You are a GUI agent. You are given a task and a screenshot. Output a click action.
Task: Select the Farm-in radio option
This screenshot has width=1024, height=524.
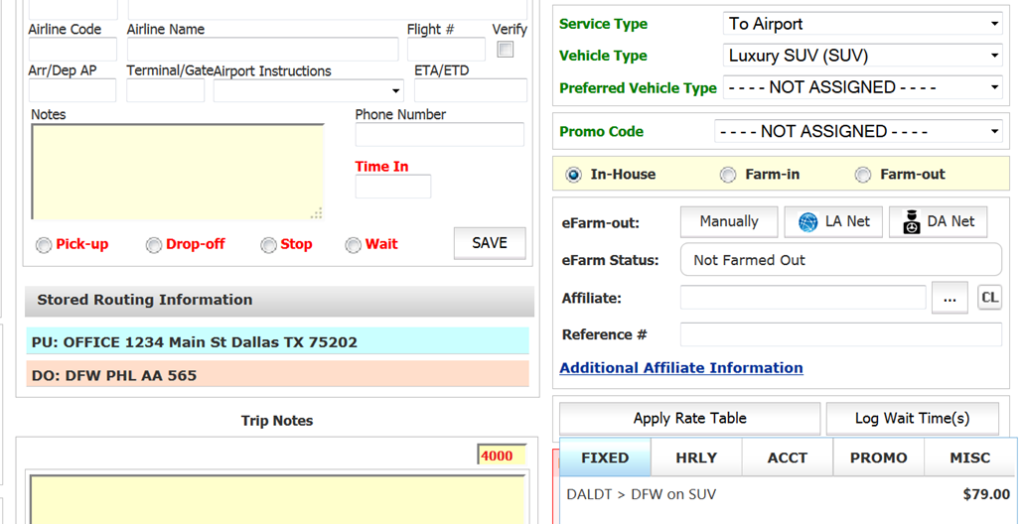(728, 175)
